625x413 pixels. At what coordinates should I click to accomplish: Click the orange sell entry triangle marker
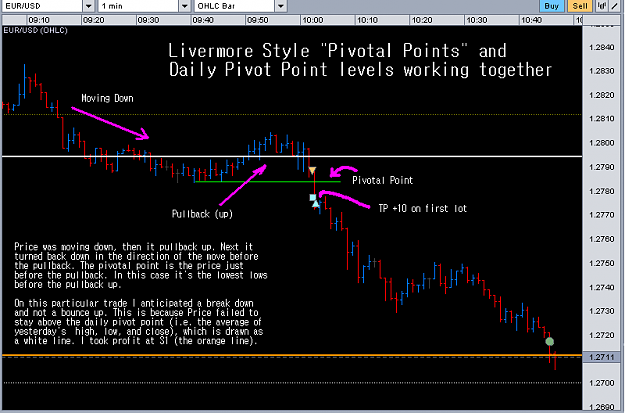312,171
